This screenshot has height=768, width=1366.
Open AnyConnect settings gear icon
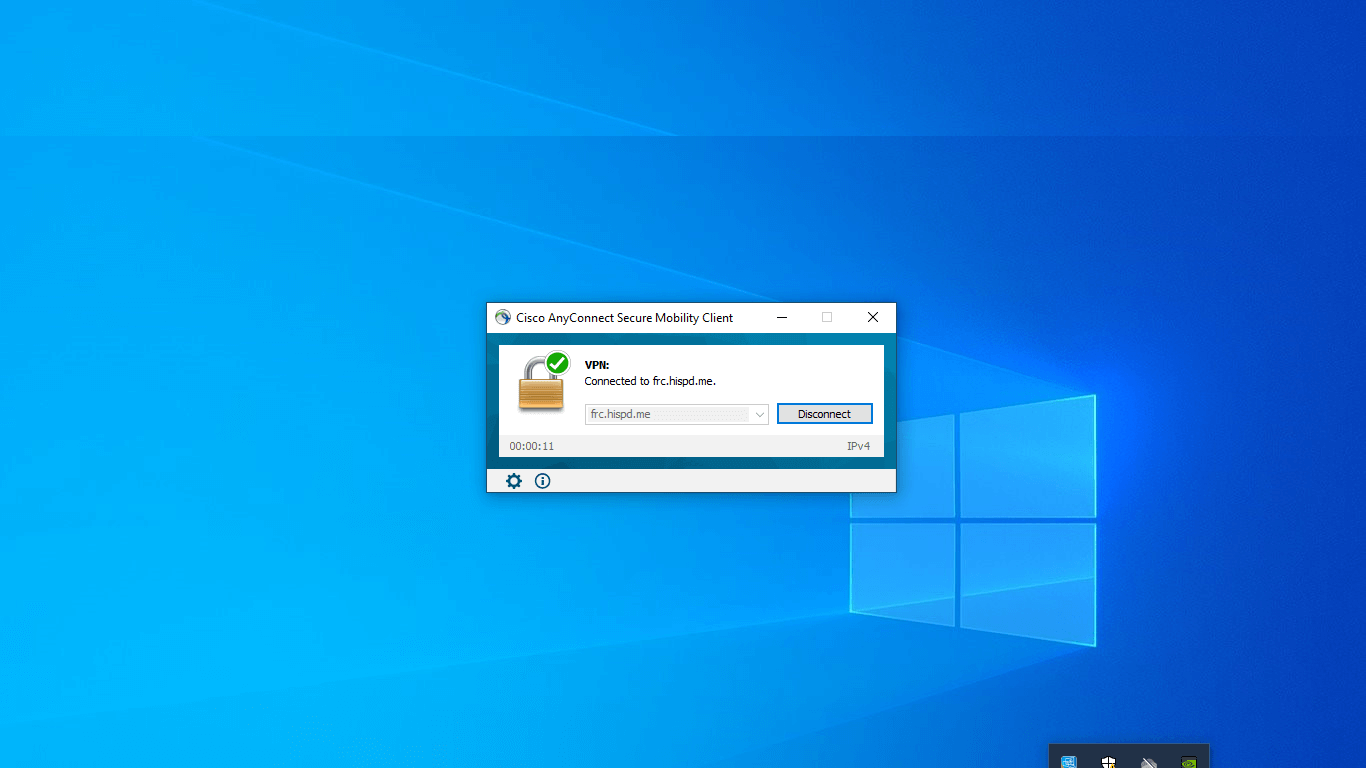514,481
